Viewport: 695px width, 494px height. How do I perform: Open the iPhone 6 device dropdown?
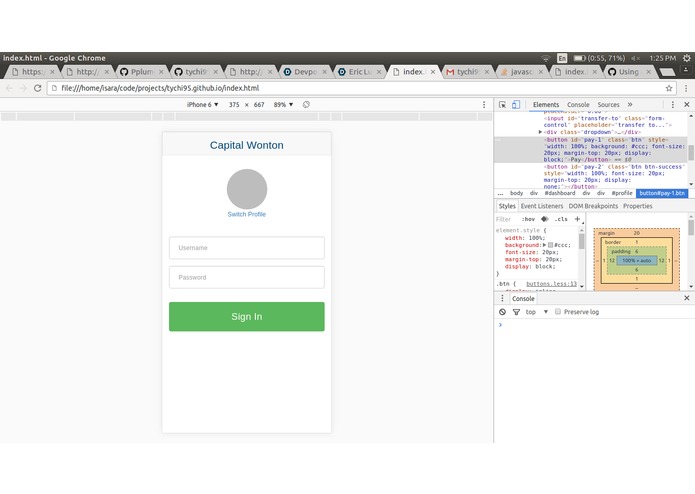click(x=203, y=105)
